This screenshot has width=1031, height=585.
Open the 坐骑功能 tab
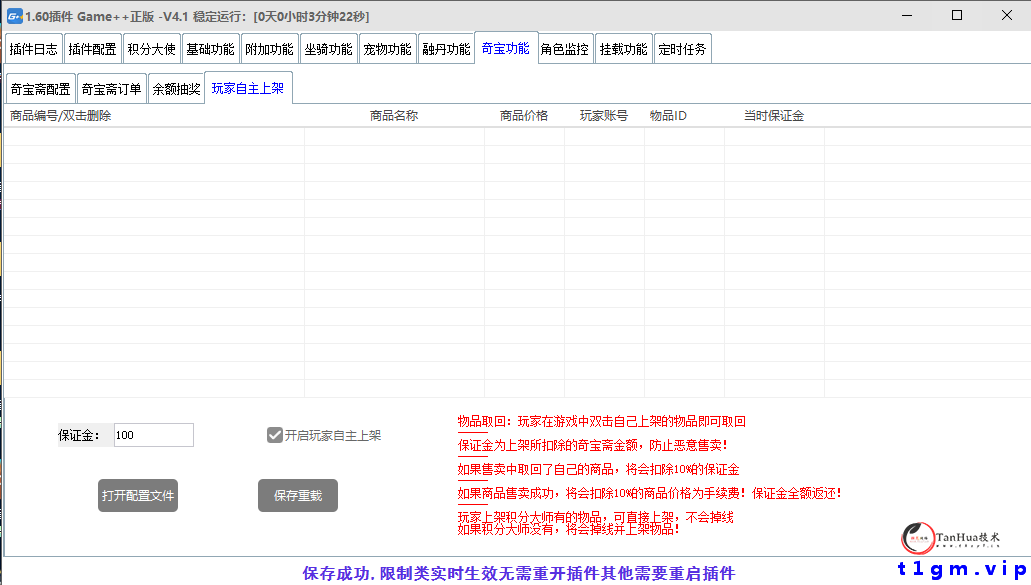(328, 47)
